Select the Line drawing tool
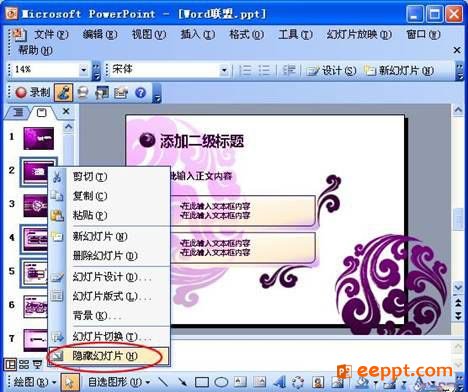 163,382
